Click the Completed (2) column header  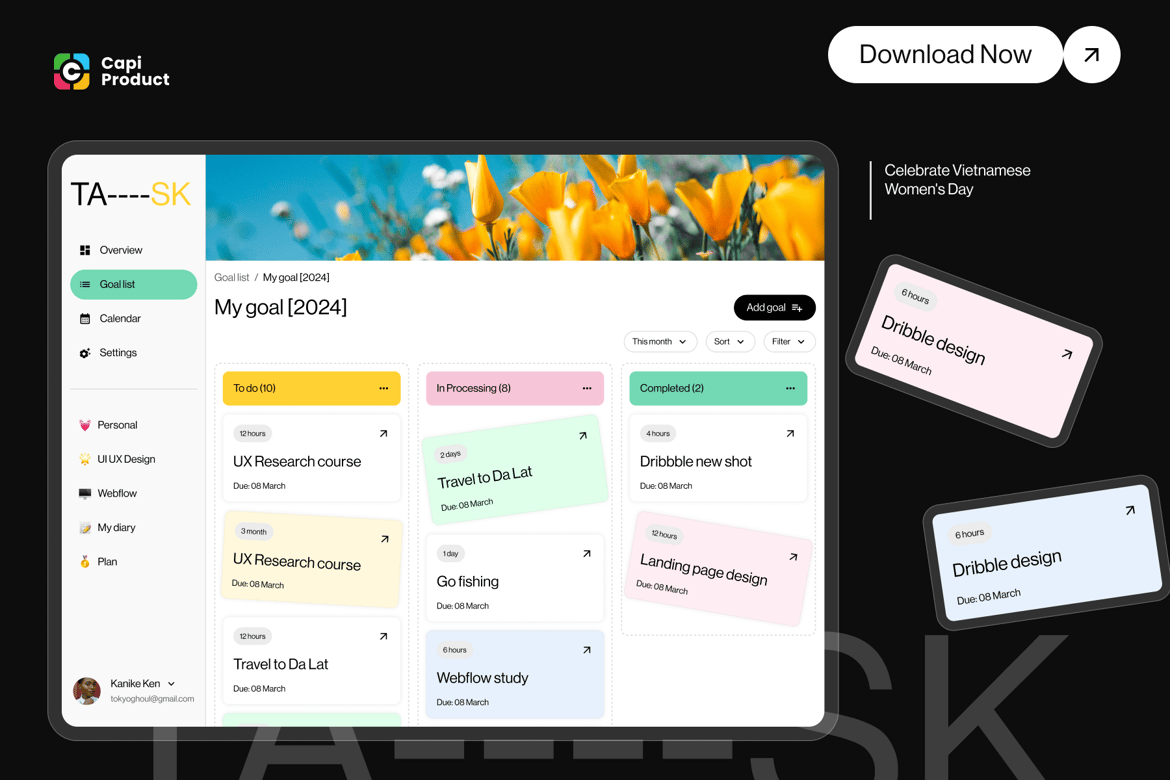click(x=718, y=388)
